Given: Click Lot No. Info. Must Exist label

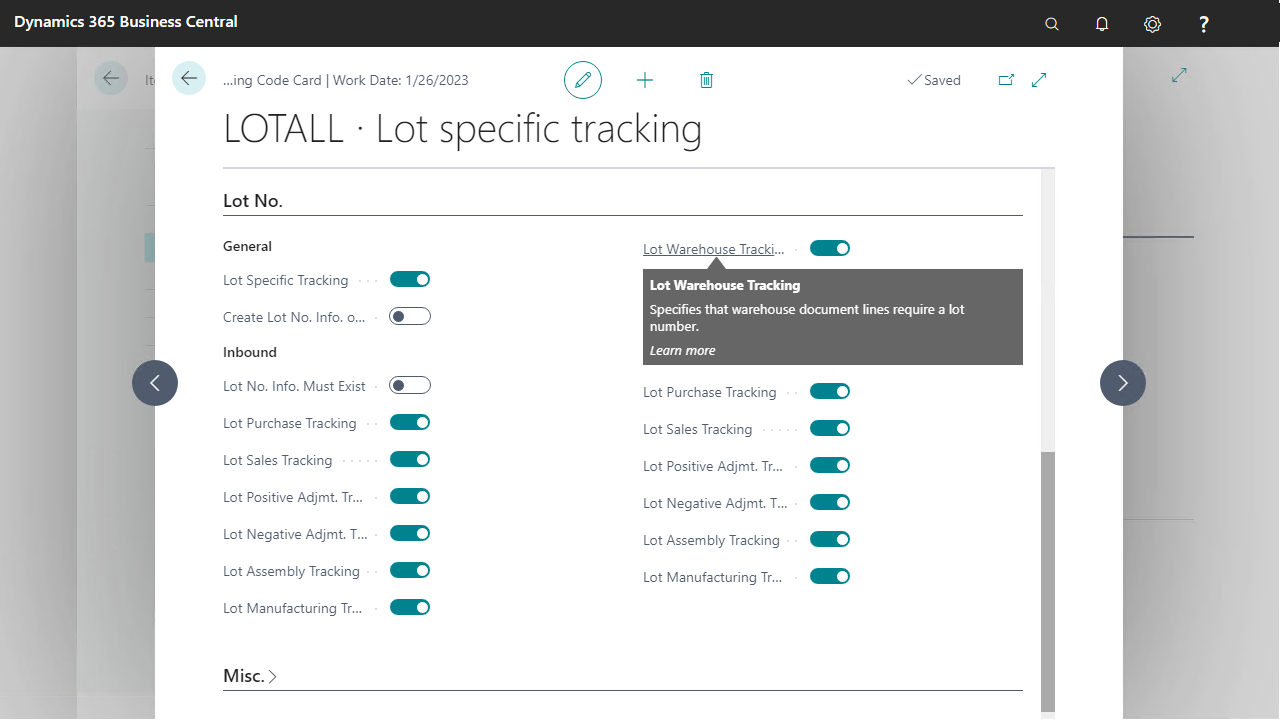Looking at the screenshot, I should click(x=294, y=386).
